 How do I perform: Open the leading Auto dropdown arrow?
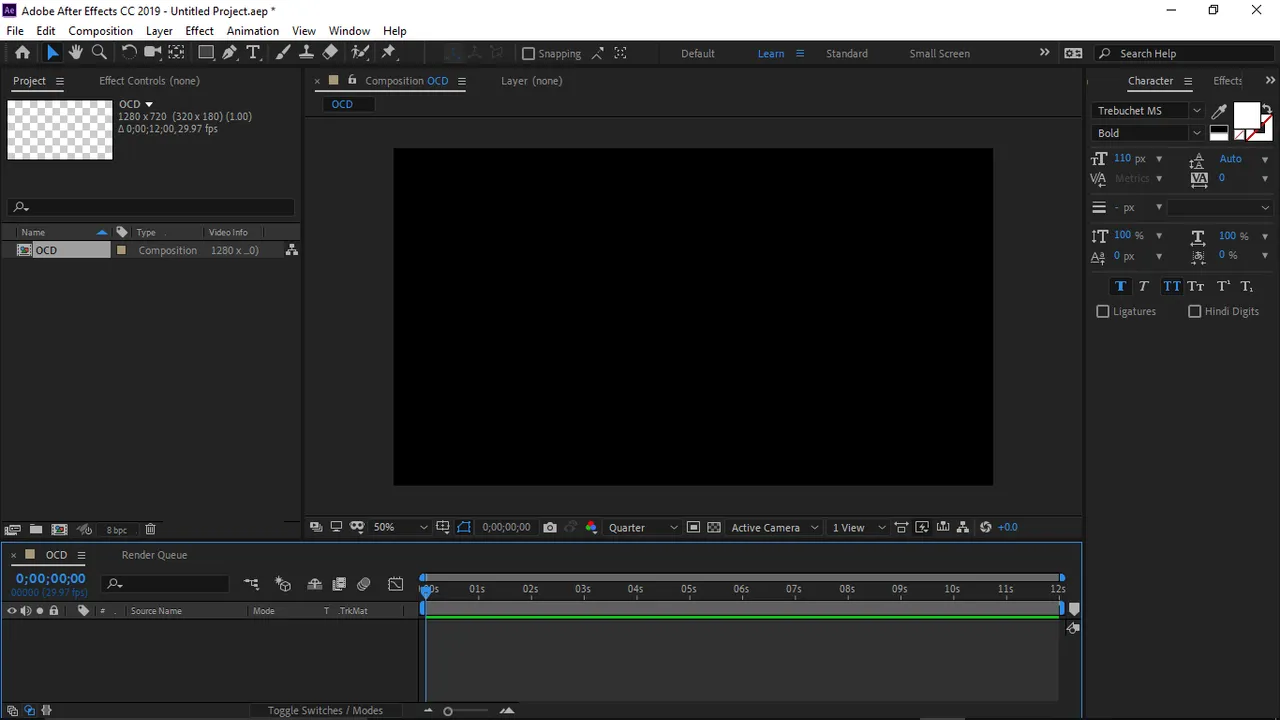[x=1264, y=160]
